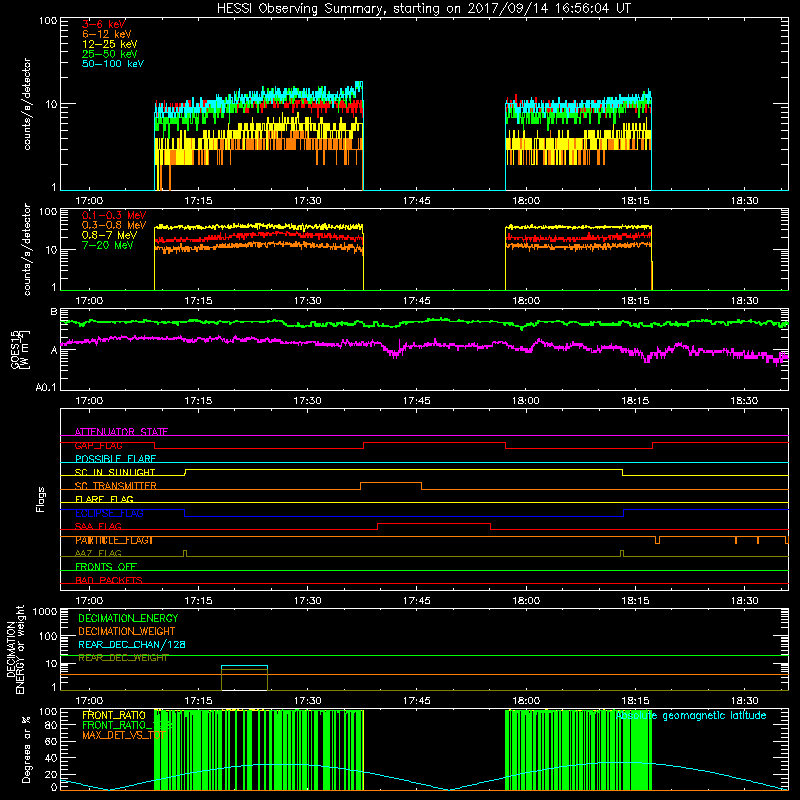Click the A0.1 tick label on GOES axis

coord(45,388)
